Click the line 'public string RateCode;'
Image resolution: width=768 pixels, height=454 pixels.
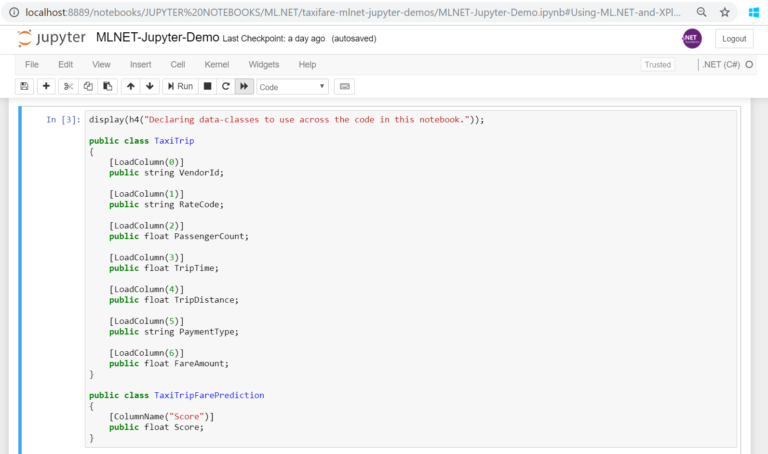(x=166, y=205)
